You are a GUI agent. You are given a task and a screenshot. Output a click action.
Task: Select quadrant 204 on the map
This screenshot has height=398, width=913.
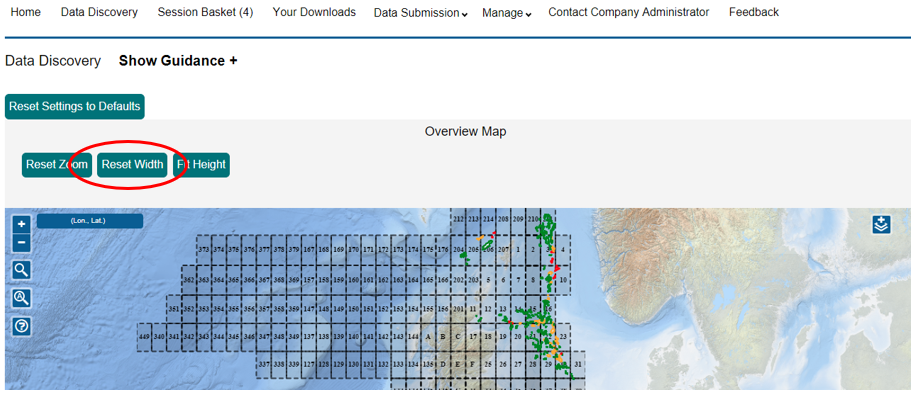pyautogui.click(x=458, y=250)
